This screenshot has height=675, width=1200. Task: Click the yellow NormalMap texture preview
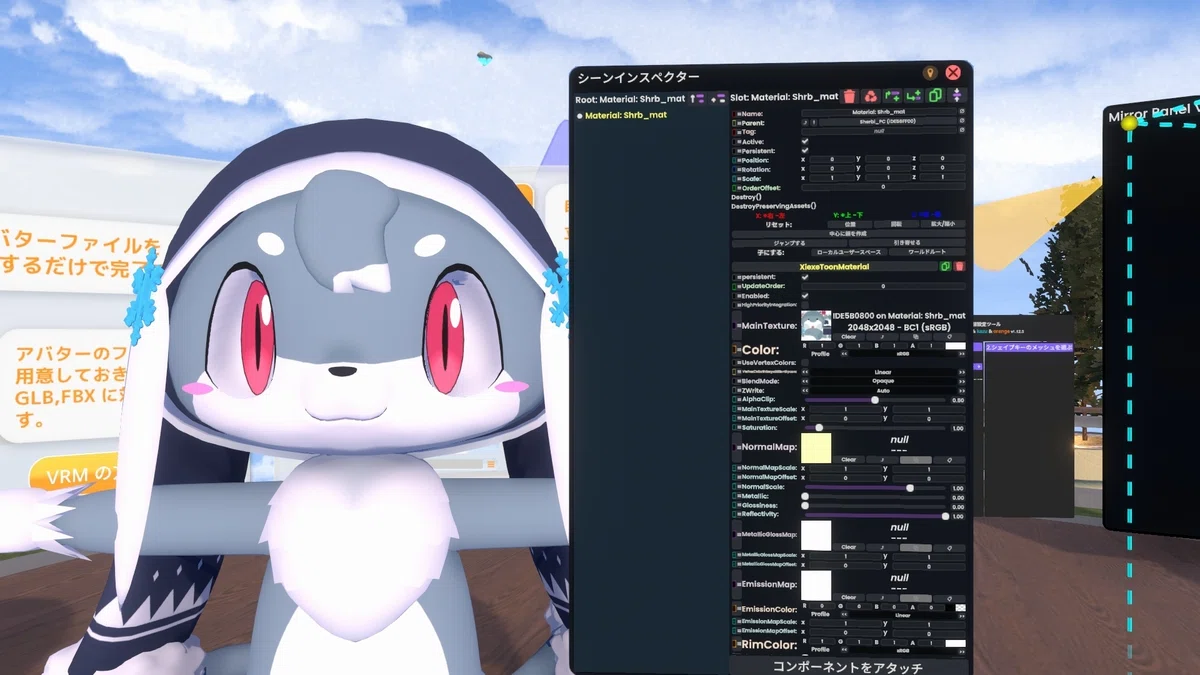[816, 448]
